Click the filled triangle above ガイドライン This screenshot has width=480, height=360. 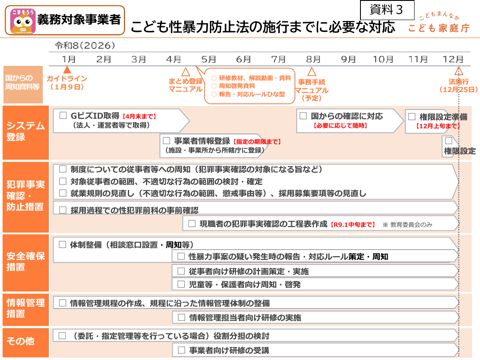tap(67, 70)
